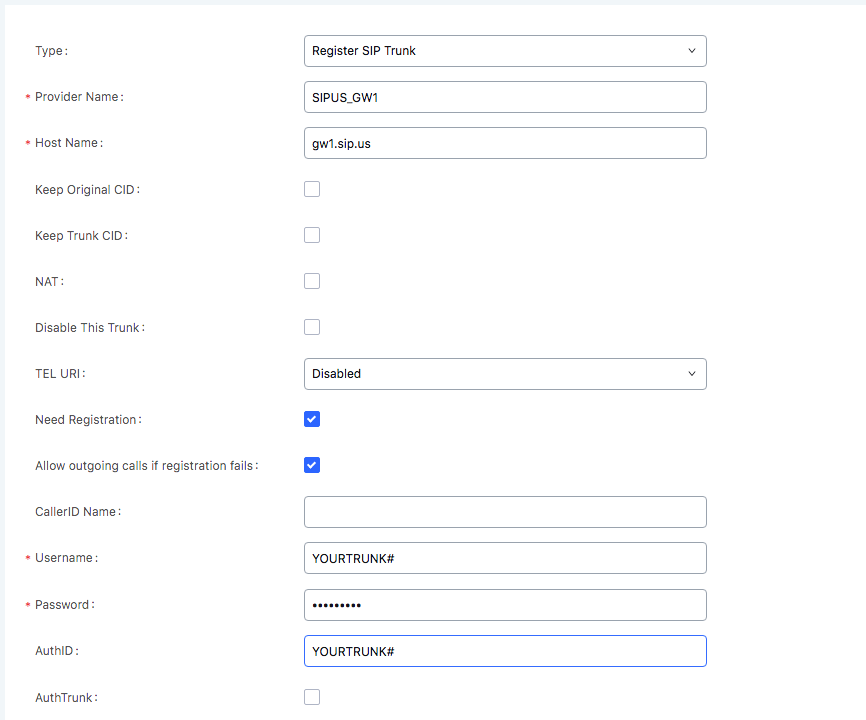Tick the Keep Trunk CID checkbox
Screen dimensions: 866x720
[312, 235]
